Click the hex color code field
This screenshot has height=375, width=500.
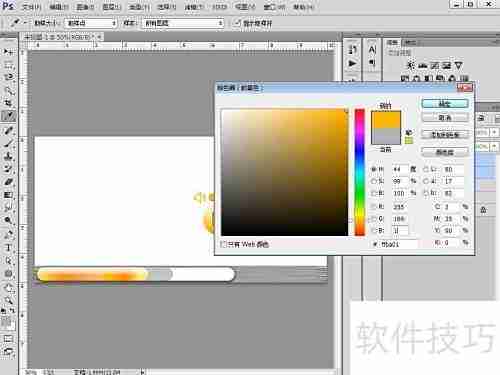[x=398, y=244]
